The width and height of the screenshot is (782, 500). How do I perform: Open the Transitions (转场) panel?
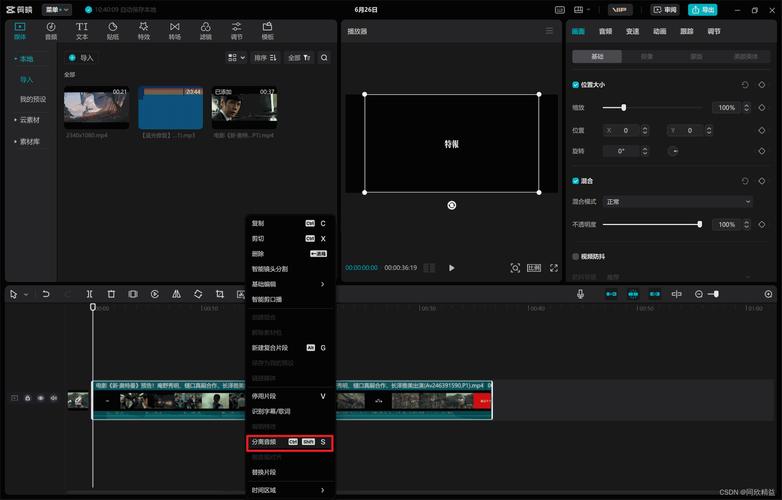(x=175, y=30)
